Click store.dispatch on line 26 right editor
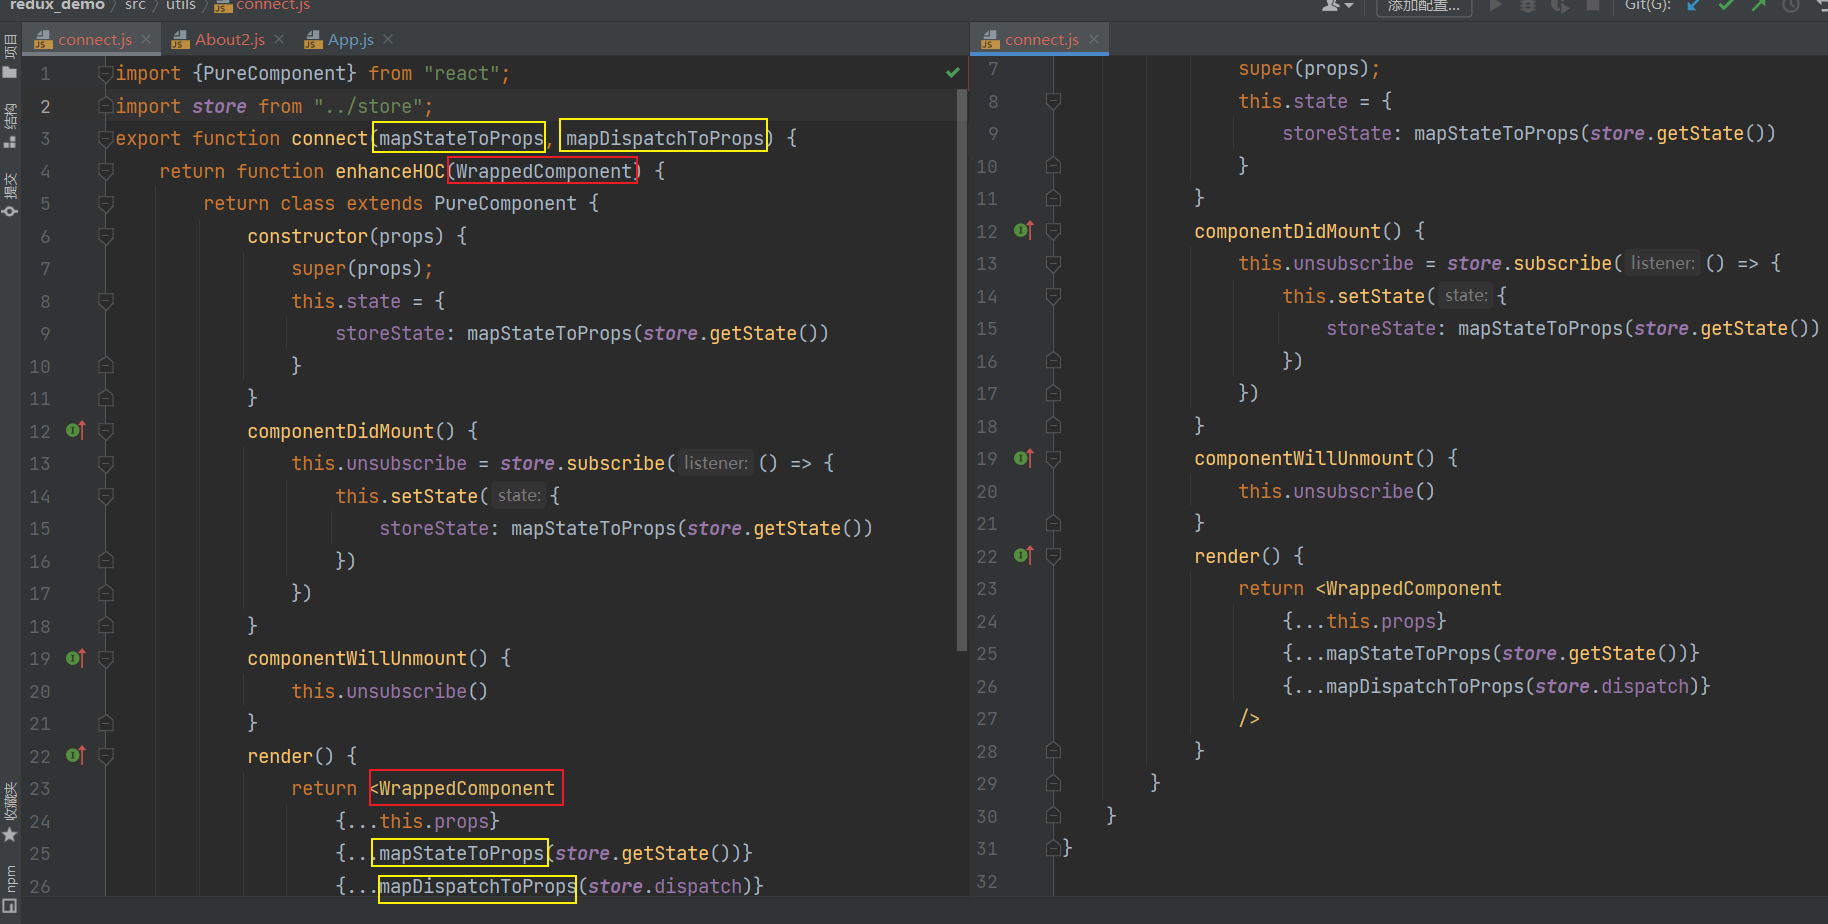 [1612, 686]
